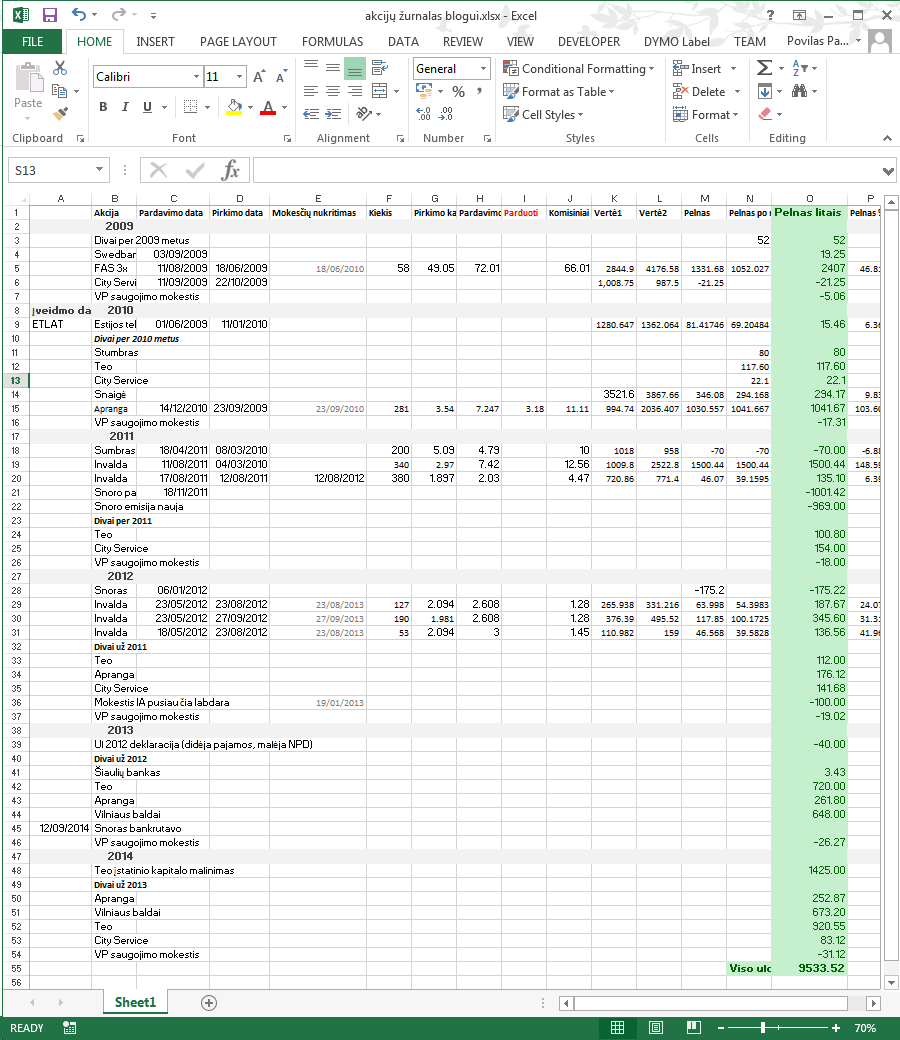Switch to the DATA tab
The height and width of the screenshot is (1040, 900).
[x=403, y=42]
